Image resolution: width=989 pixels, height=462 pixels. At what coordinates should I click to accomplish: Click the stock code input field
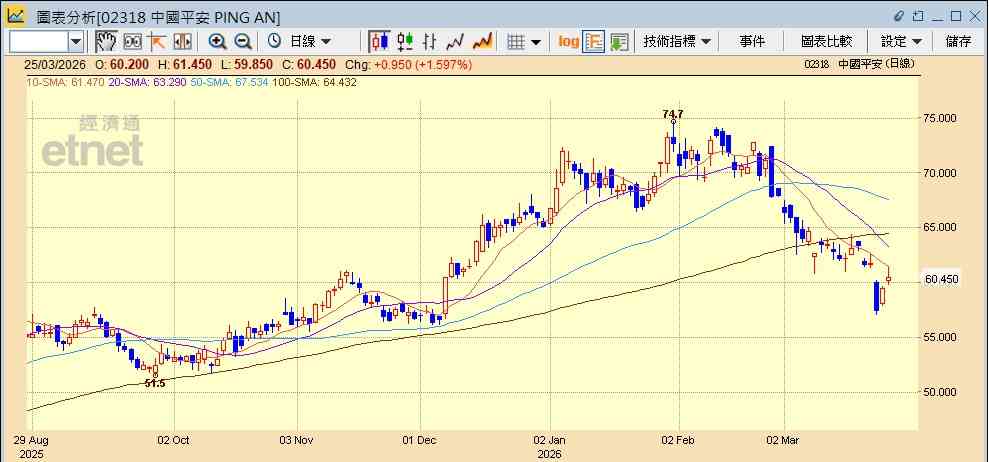(x=38, y=42)
